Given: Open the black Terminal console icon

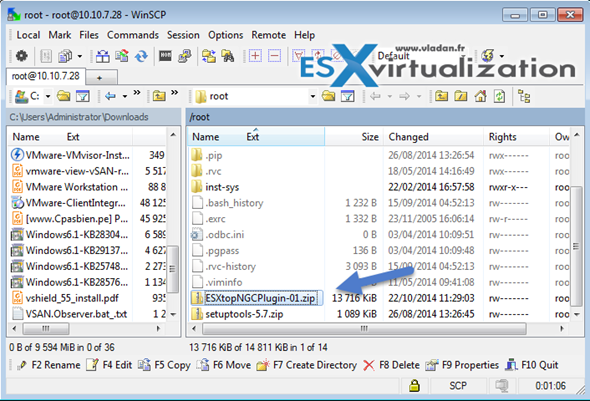Looking at the screenshot, I should [x=165, y=56].
